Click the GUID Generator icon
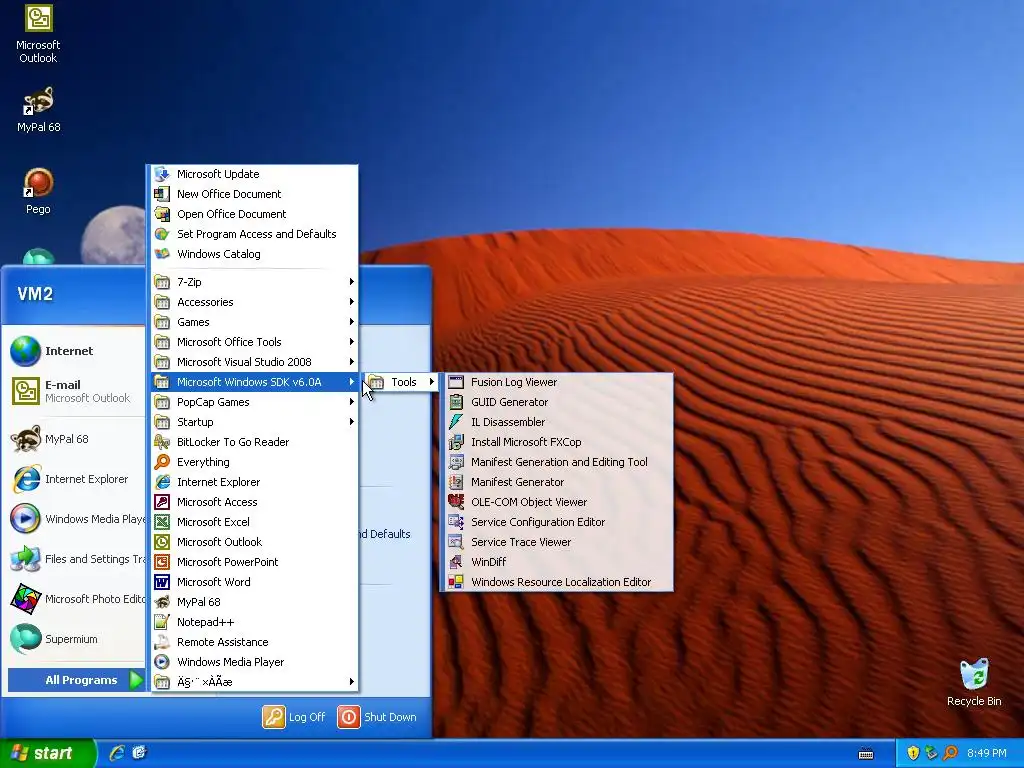This screenshot has height=768, width=1024. [456, 402]
